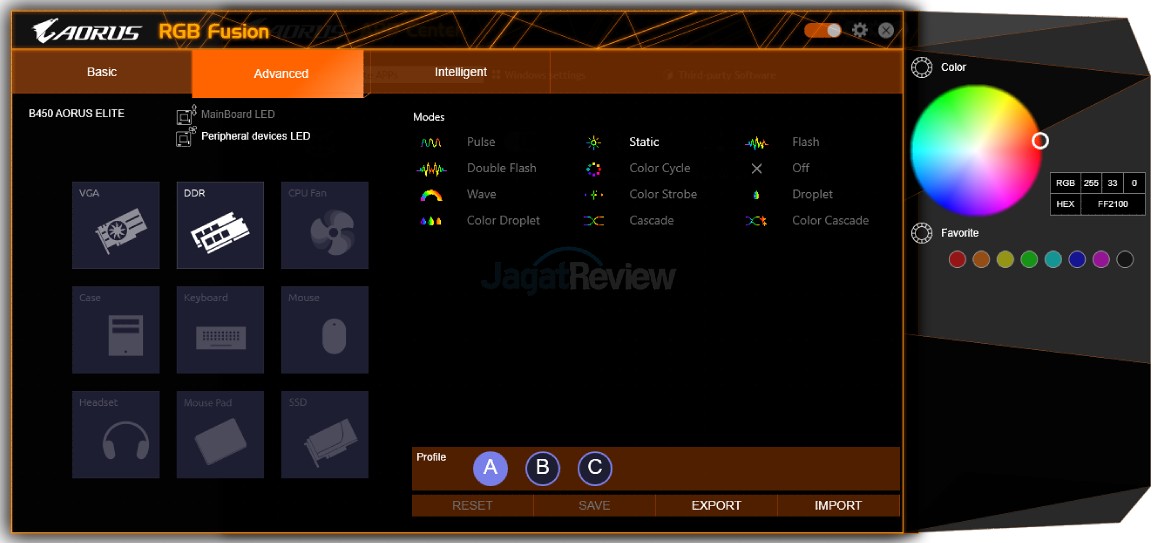Click the red RGB value field 255
Viewport: 1158px width, 543px height.
[x=1091, y=183]
